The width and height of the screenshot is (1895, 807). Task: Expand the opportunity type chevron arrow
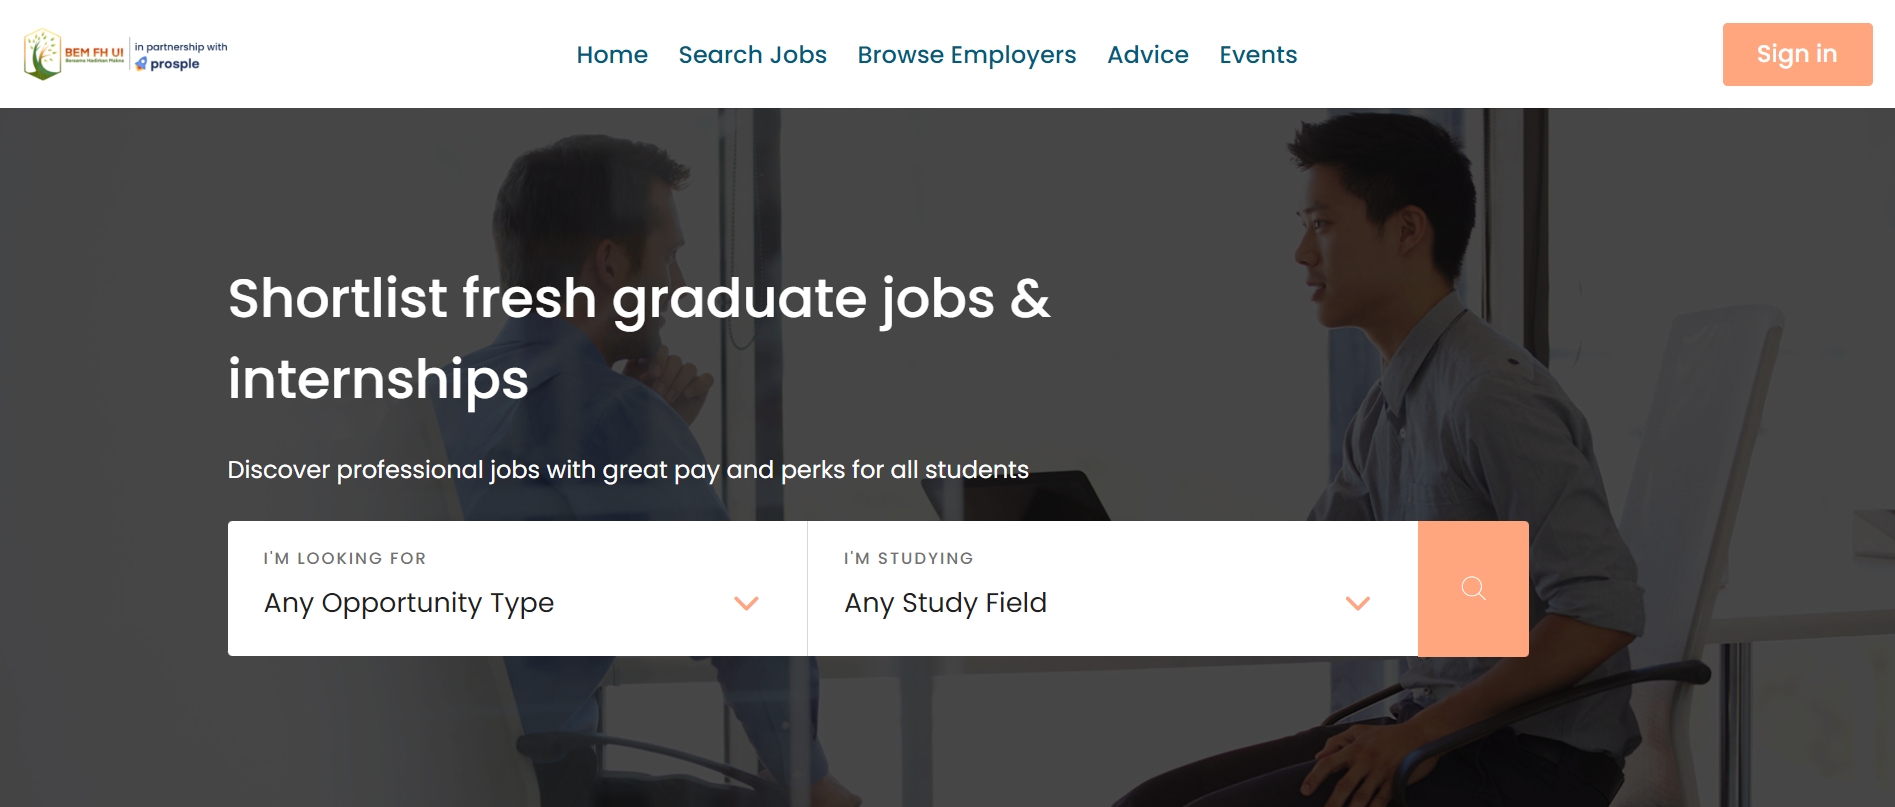746,603
